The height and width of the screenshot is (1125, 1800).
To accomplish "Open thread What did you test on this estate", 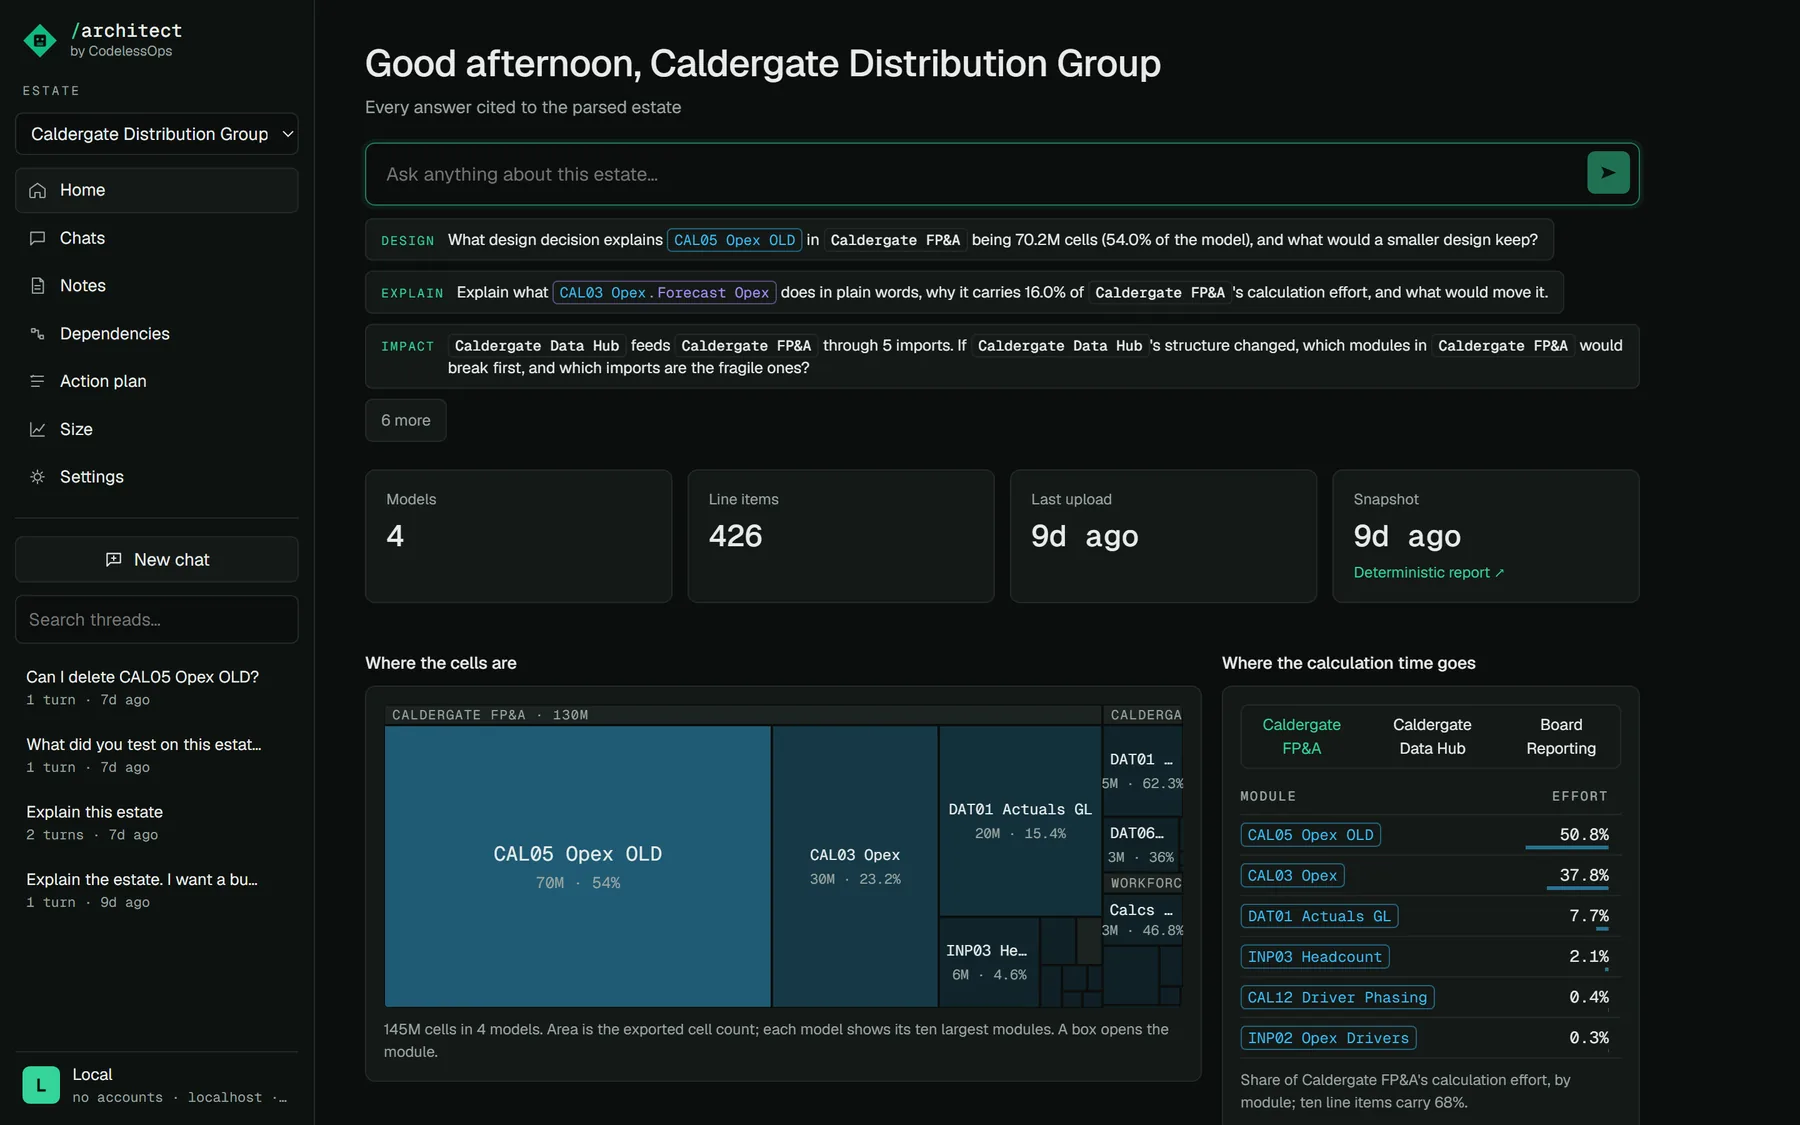I will point(157,754).
